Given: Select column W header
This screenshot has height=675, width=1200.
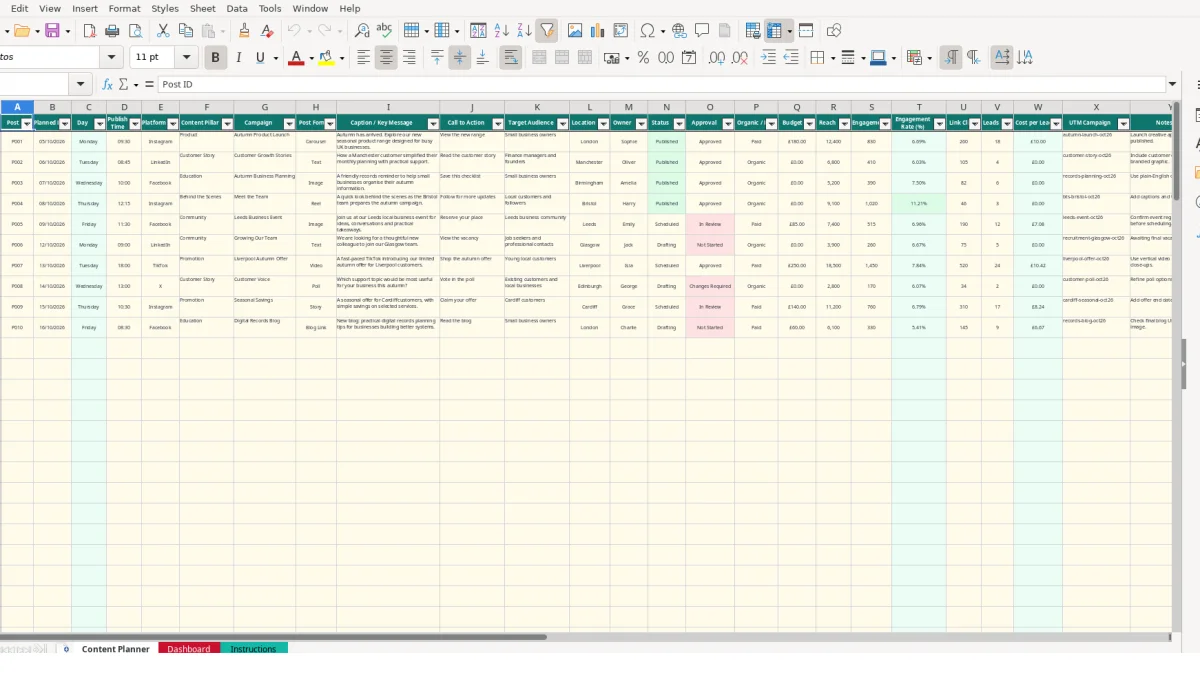Looking at the screenshot, I should [x=1038, y=107].
